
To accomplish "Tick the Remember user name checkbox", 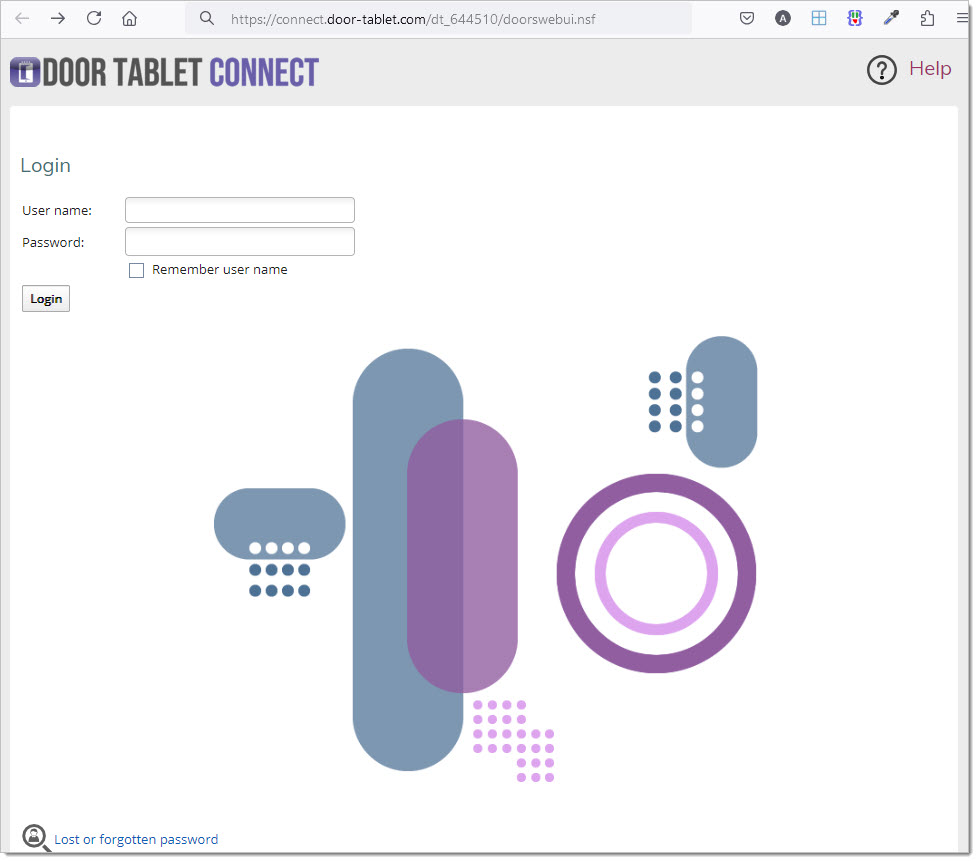I will (x=137, y=271).
